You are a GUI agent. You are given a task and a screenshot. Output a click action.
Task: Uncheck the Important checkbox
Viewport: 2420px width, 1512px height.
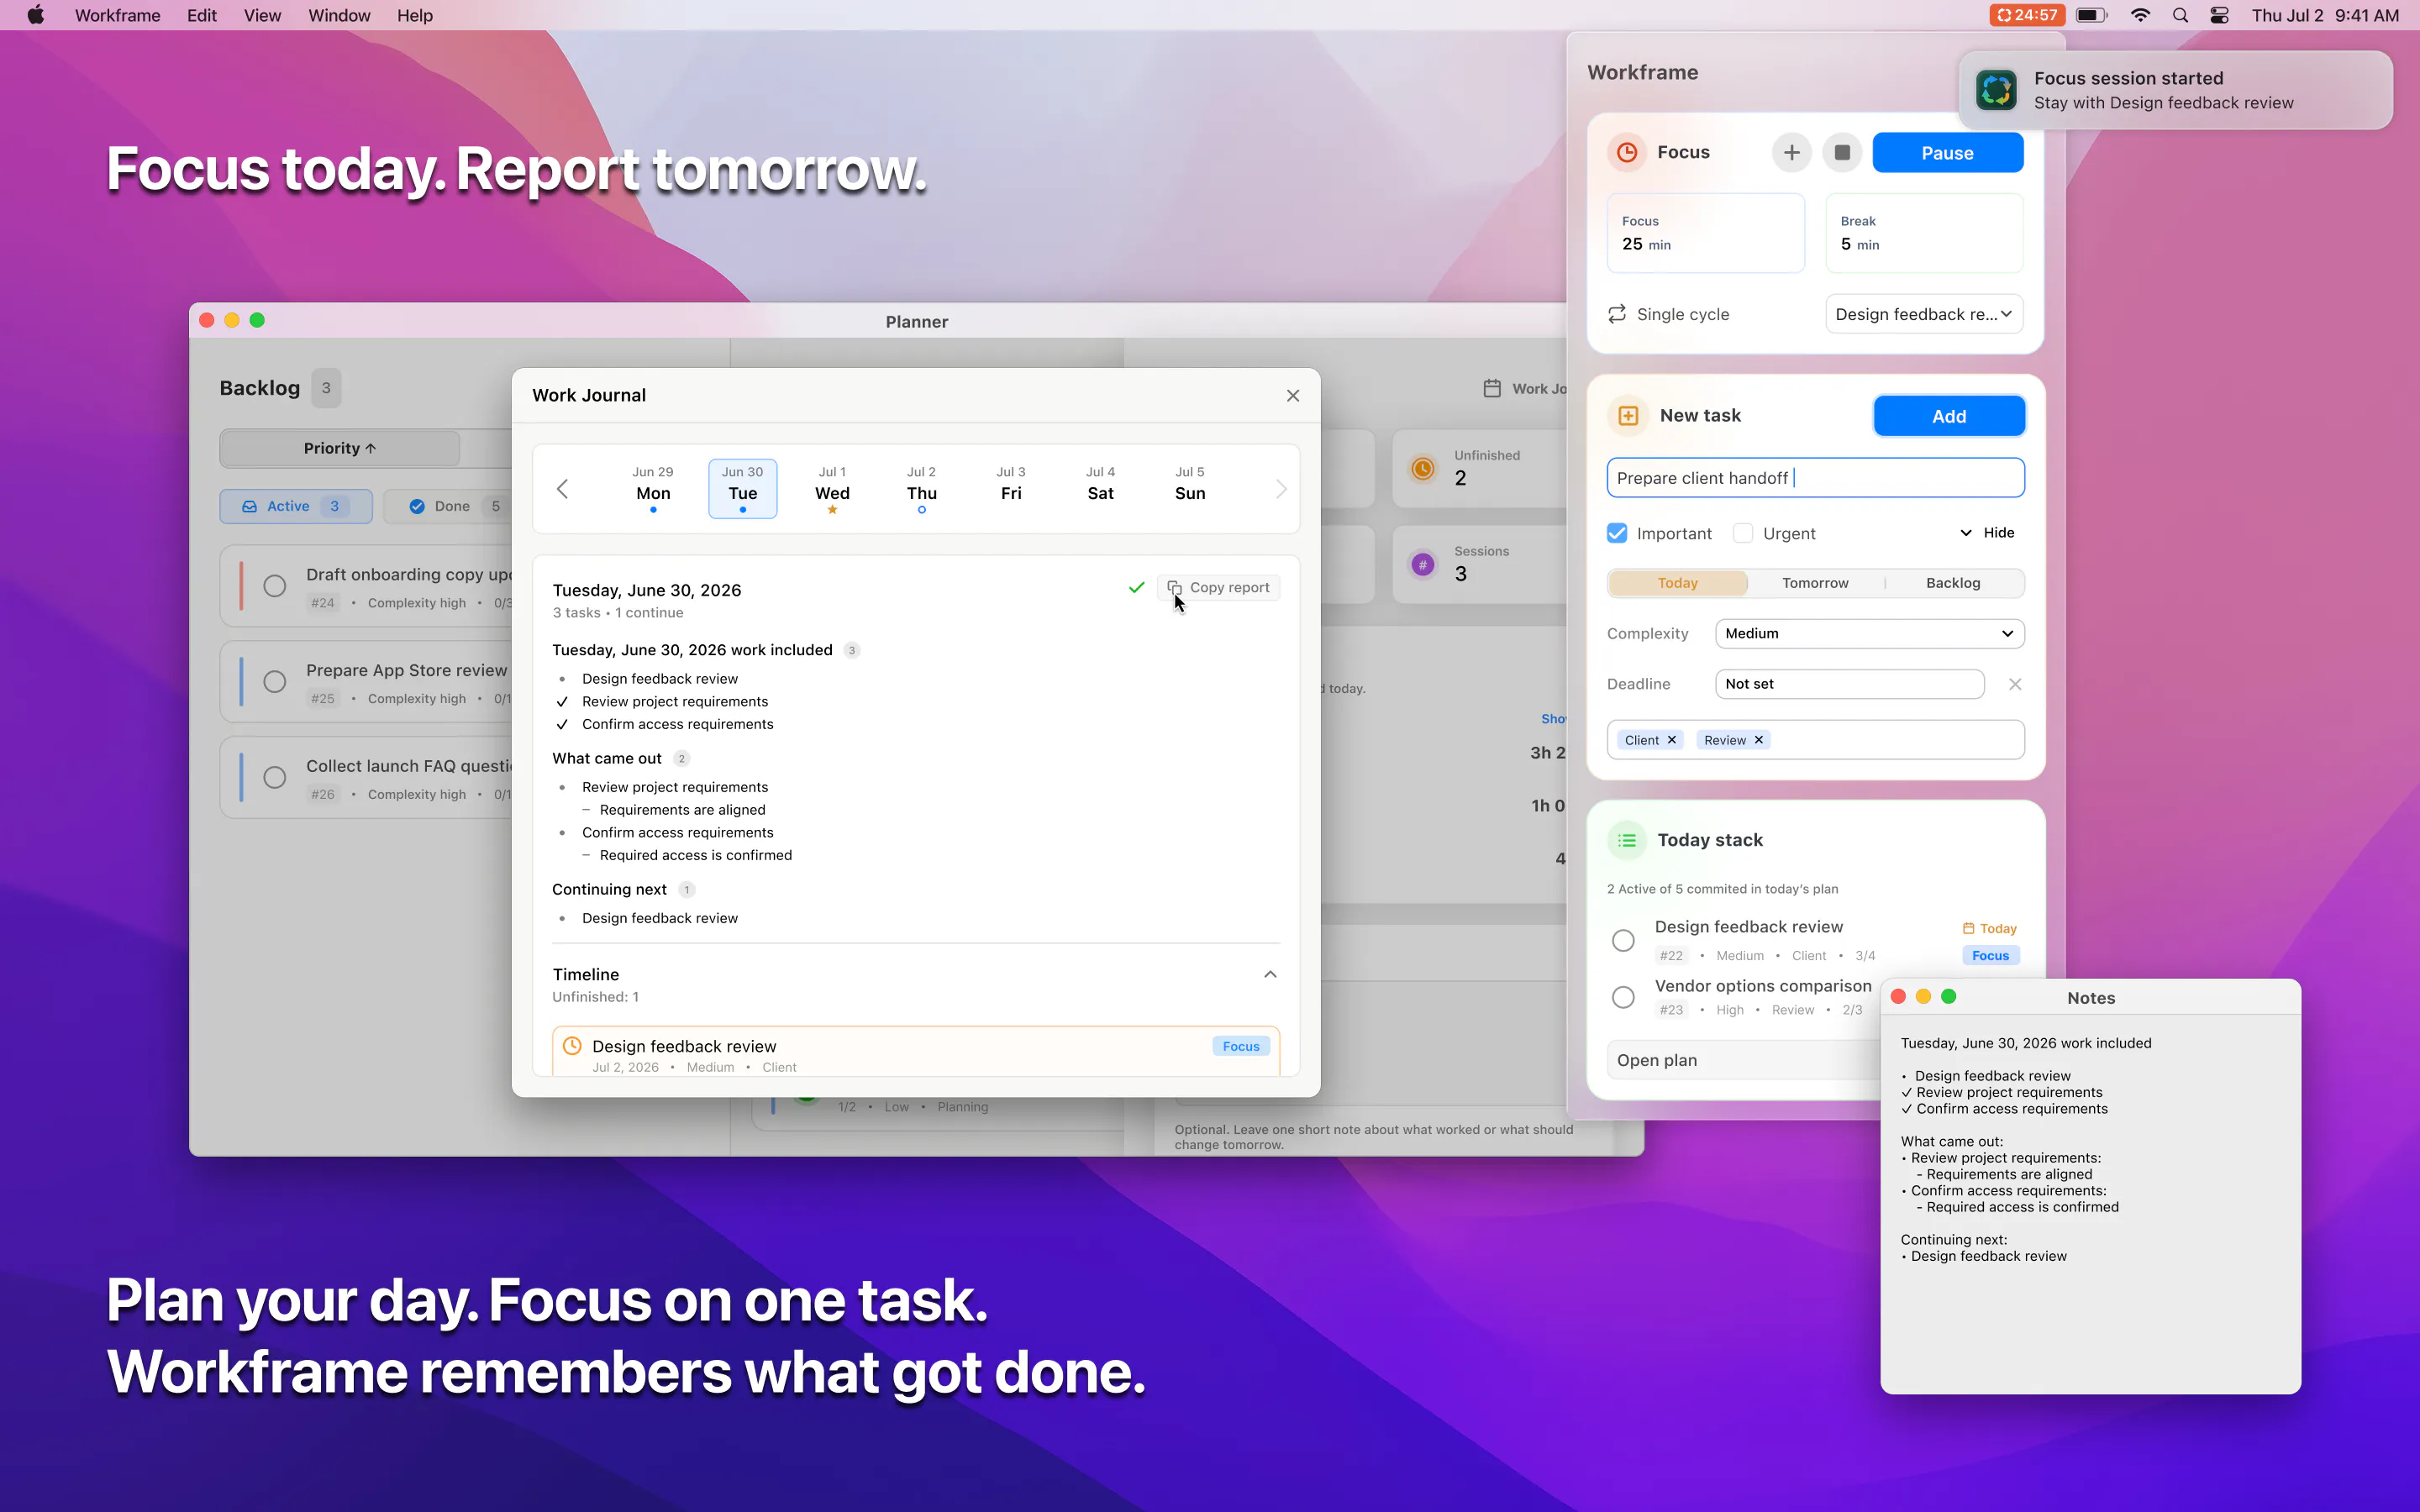[1617, 533]
